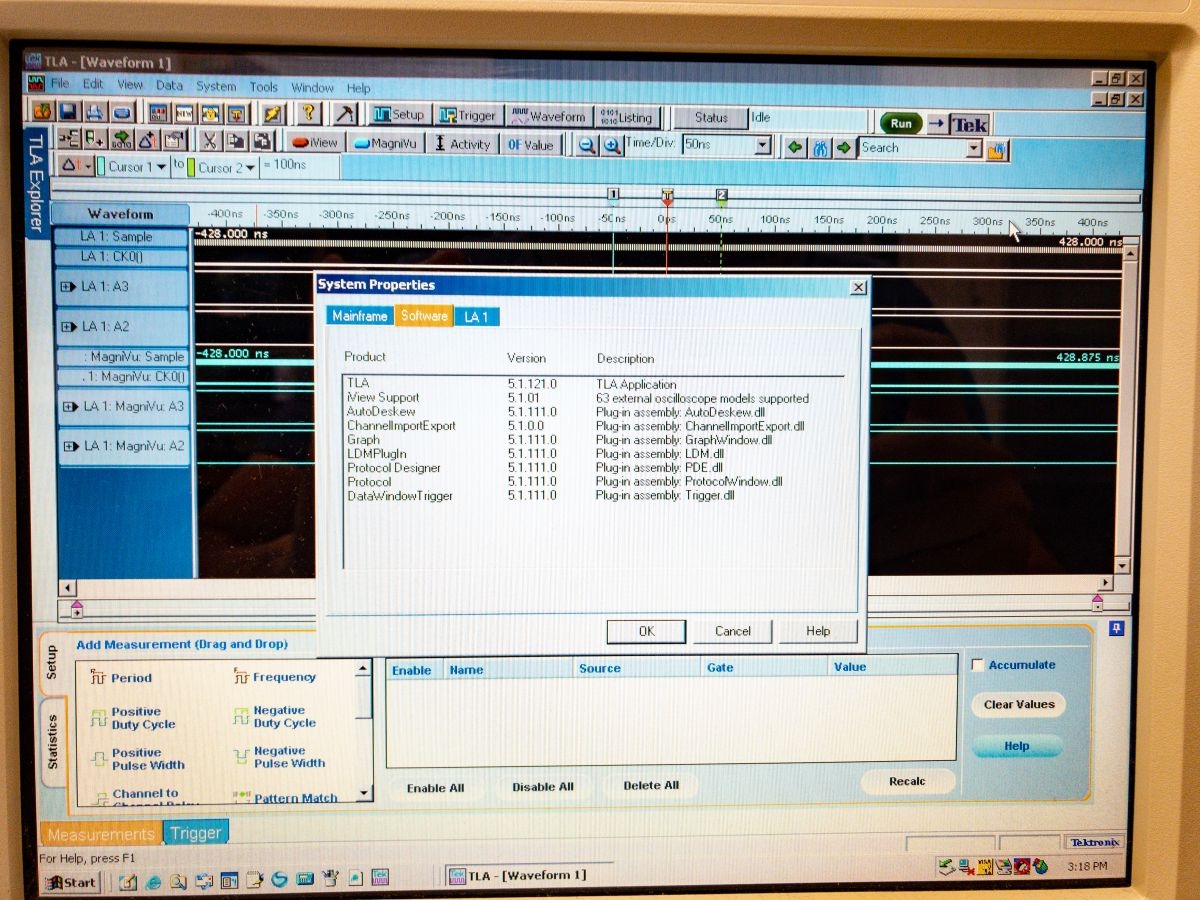This screenshot has height=900, width=1200.
Task: Click the search backward green arrow
Action: coord(795,148)
